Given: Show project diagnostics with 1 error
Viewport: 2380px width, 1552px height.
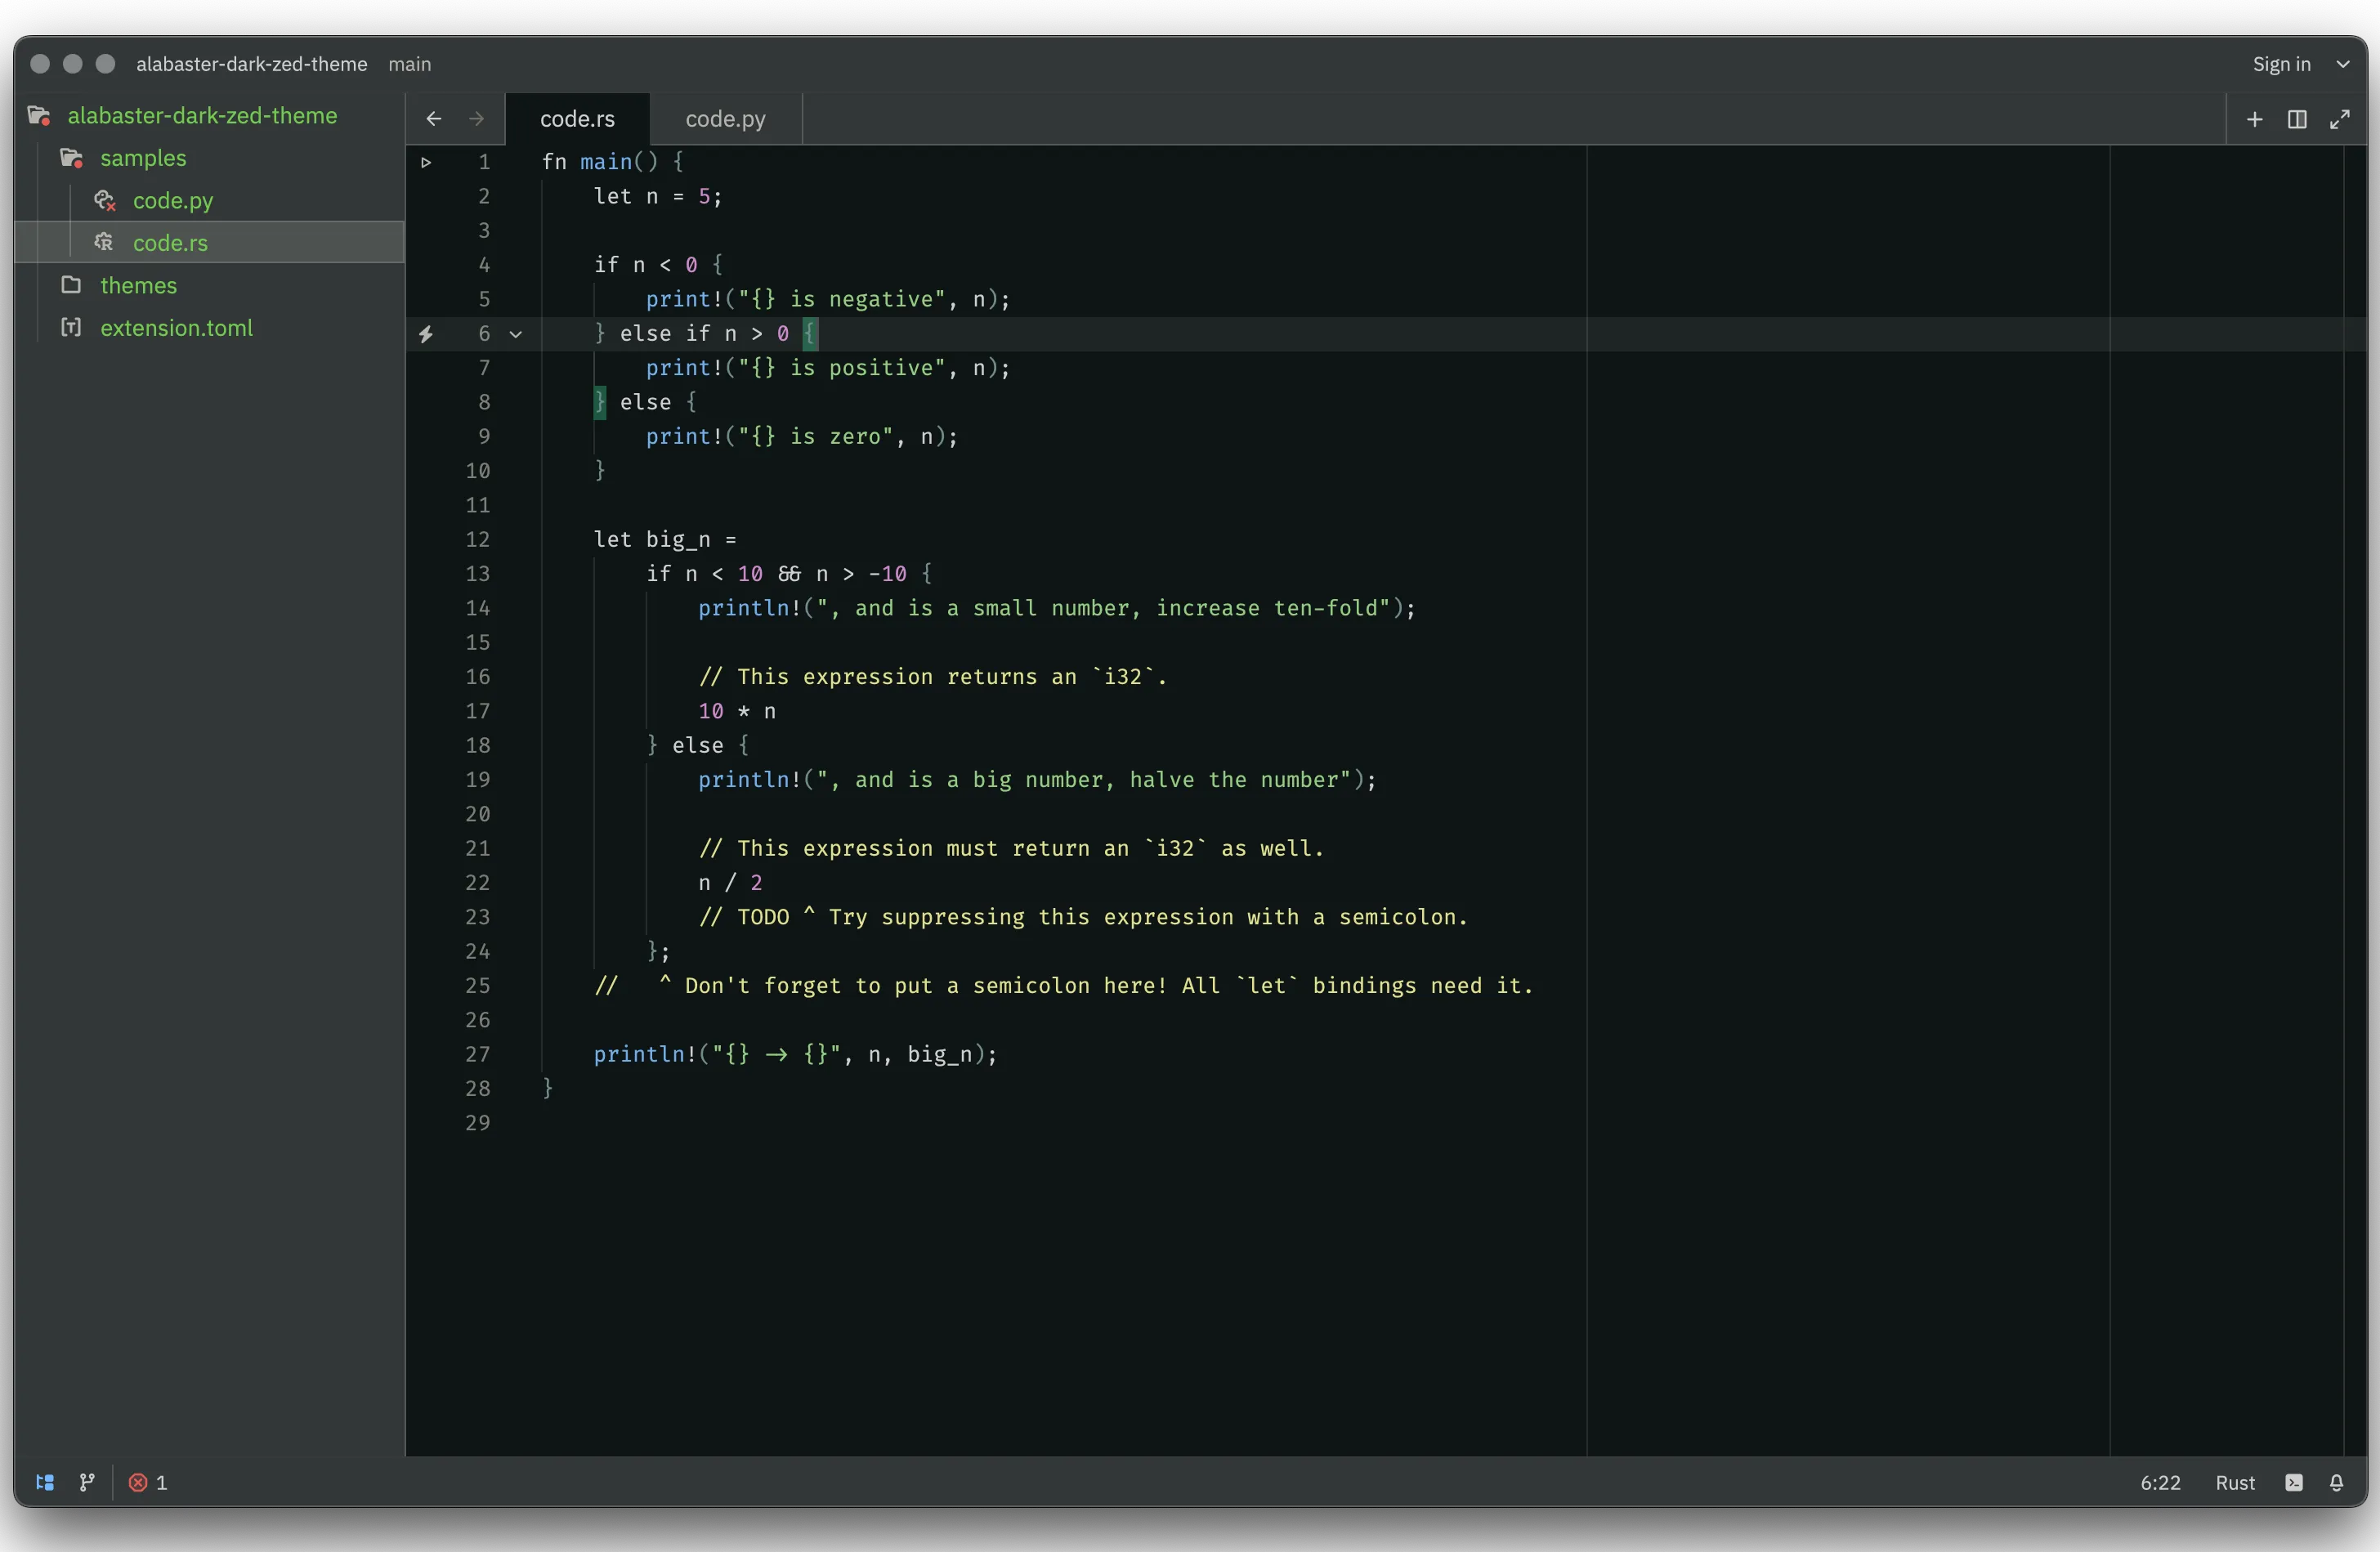Looking at the screenshot, I should click(x=148, y=1482).
